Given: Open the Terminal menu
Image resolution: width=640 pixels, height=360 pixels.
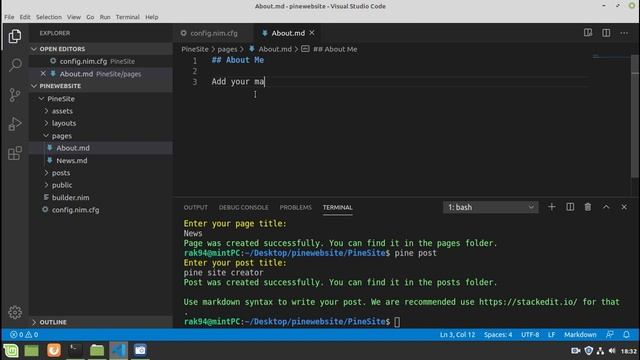Looking at the screenshot, I should [127, 17].
